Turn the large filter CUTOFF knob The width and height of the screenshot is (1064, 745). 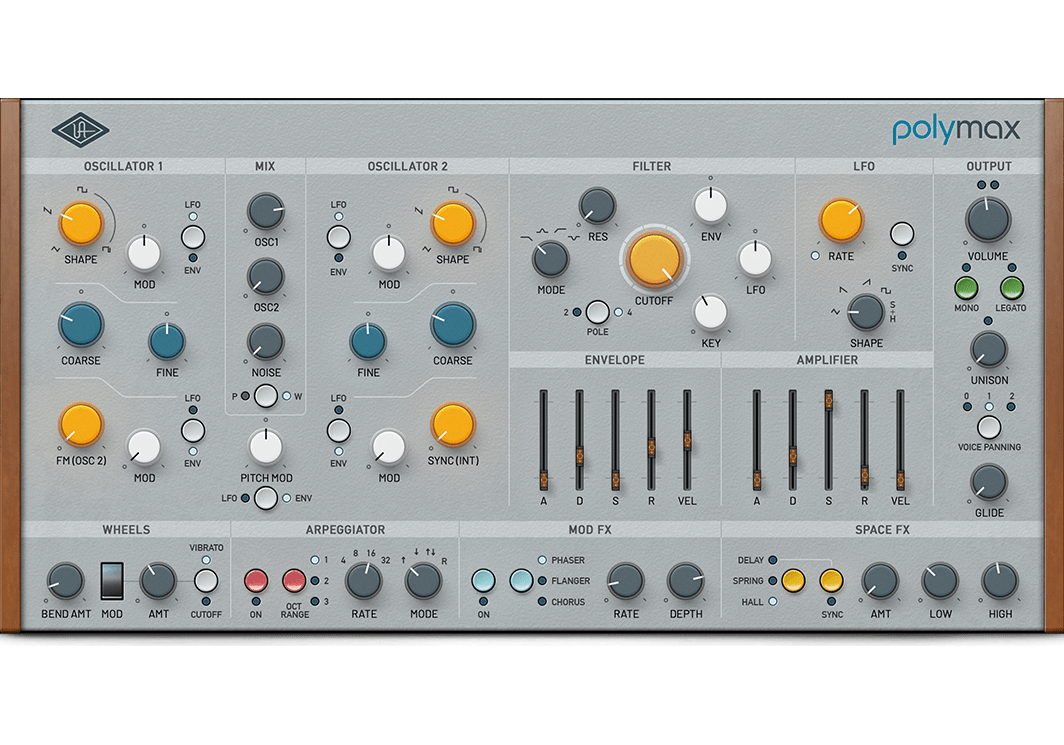pos(654,259)
